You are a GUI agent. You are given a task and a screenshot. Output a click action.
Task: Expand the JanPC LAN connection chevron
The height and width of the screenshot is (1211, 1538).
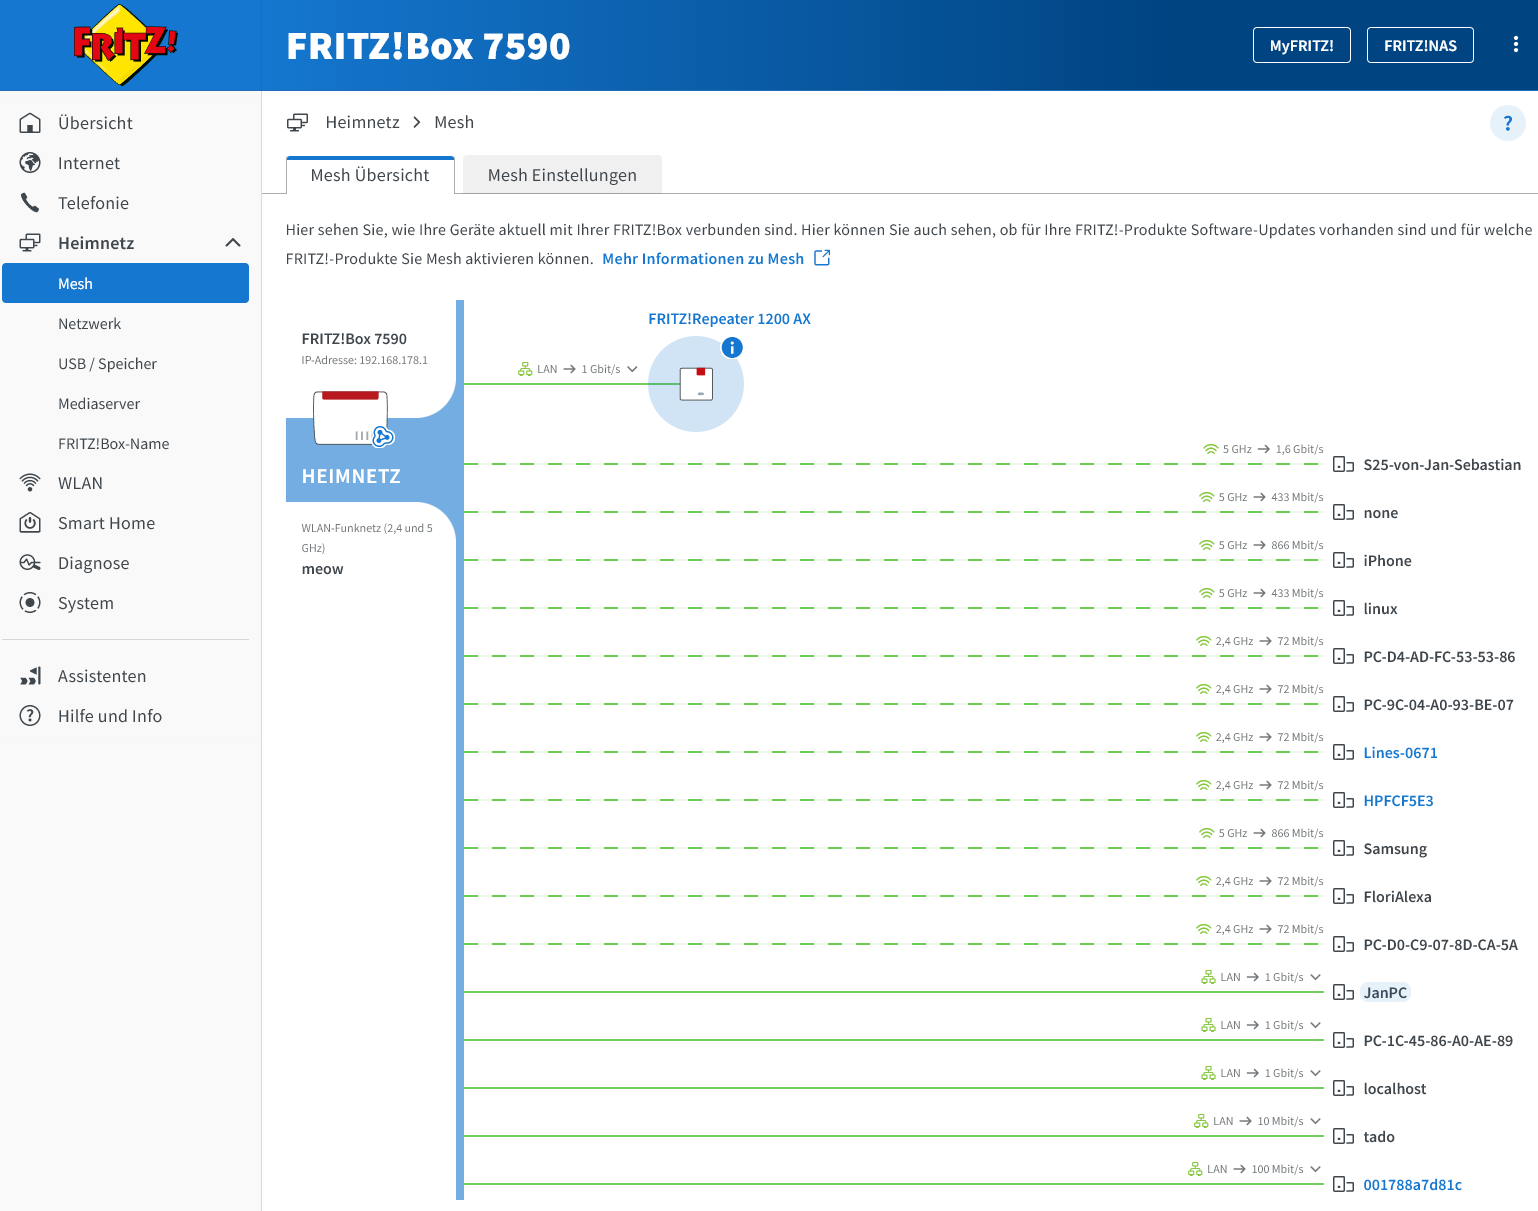1315,977
